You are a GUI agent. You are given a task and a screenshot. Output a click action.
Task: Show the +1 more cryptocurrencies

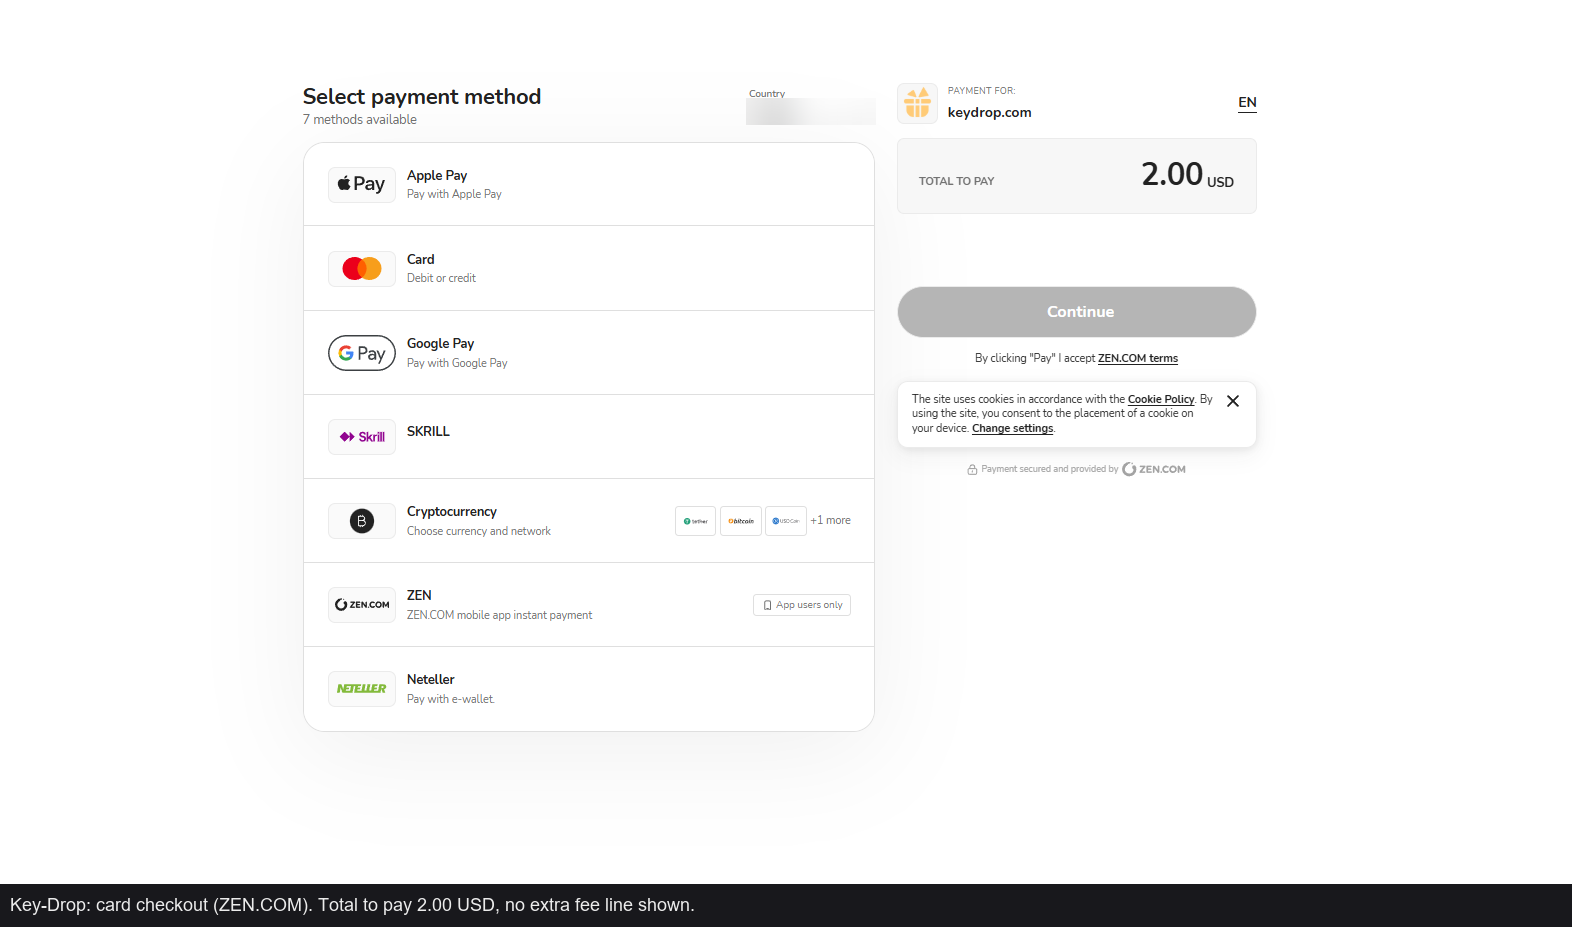coord(831,520)
